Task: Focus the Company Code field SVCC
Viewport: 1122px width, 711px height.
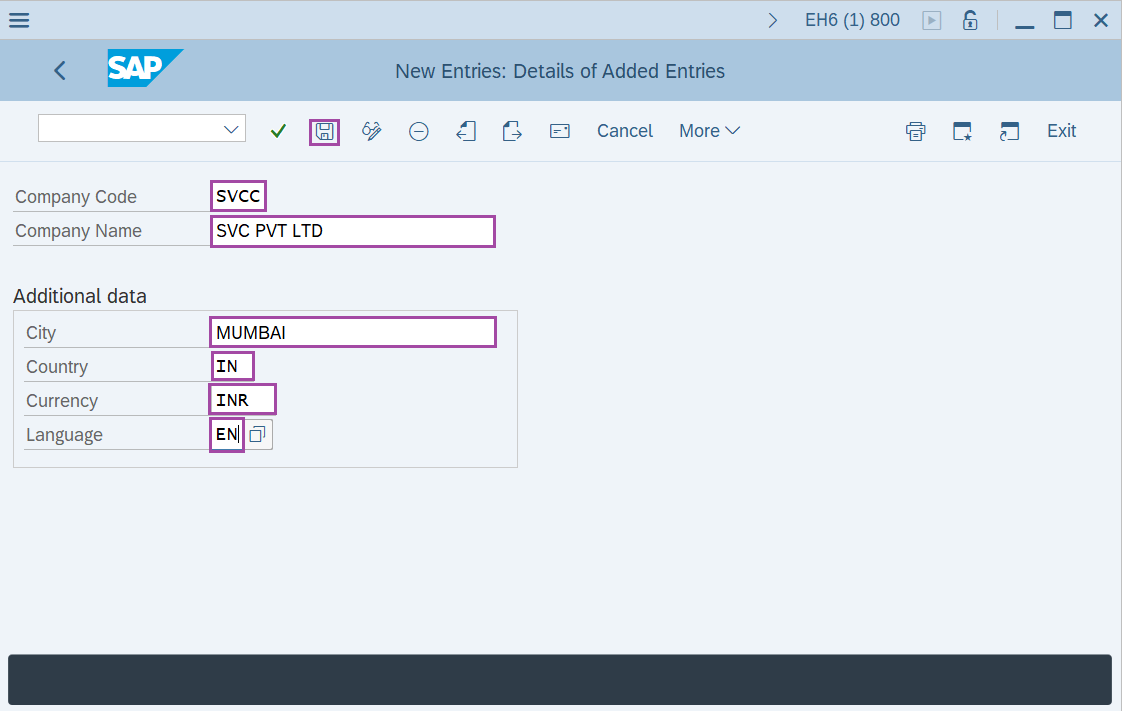Action: [x=238, y=197]
